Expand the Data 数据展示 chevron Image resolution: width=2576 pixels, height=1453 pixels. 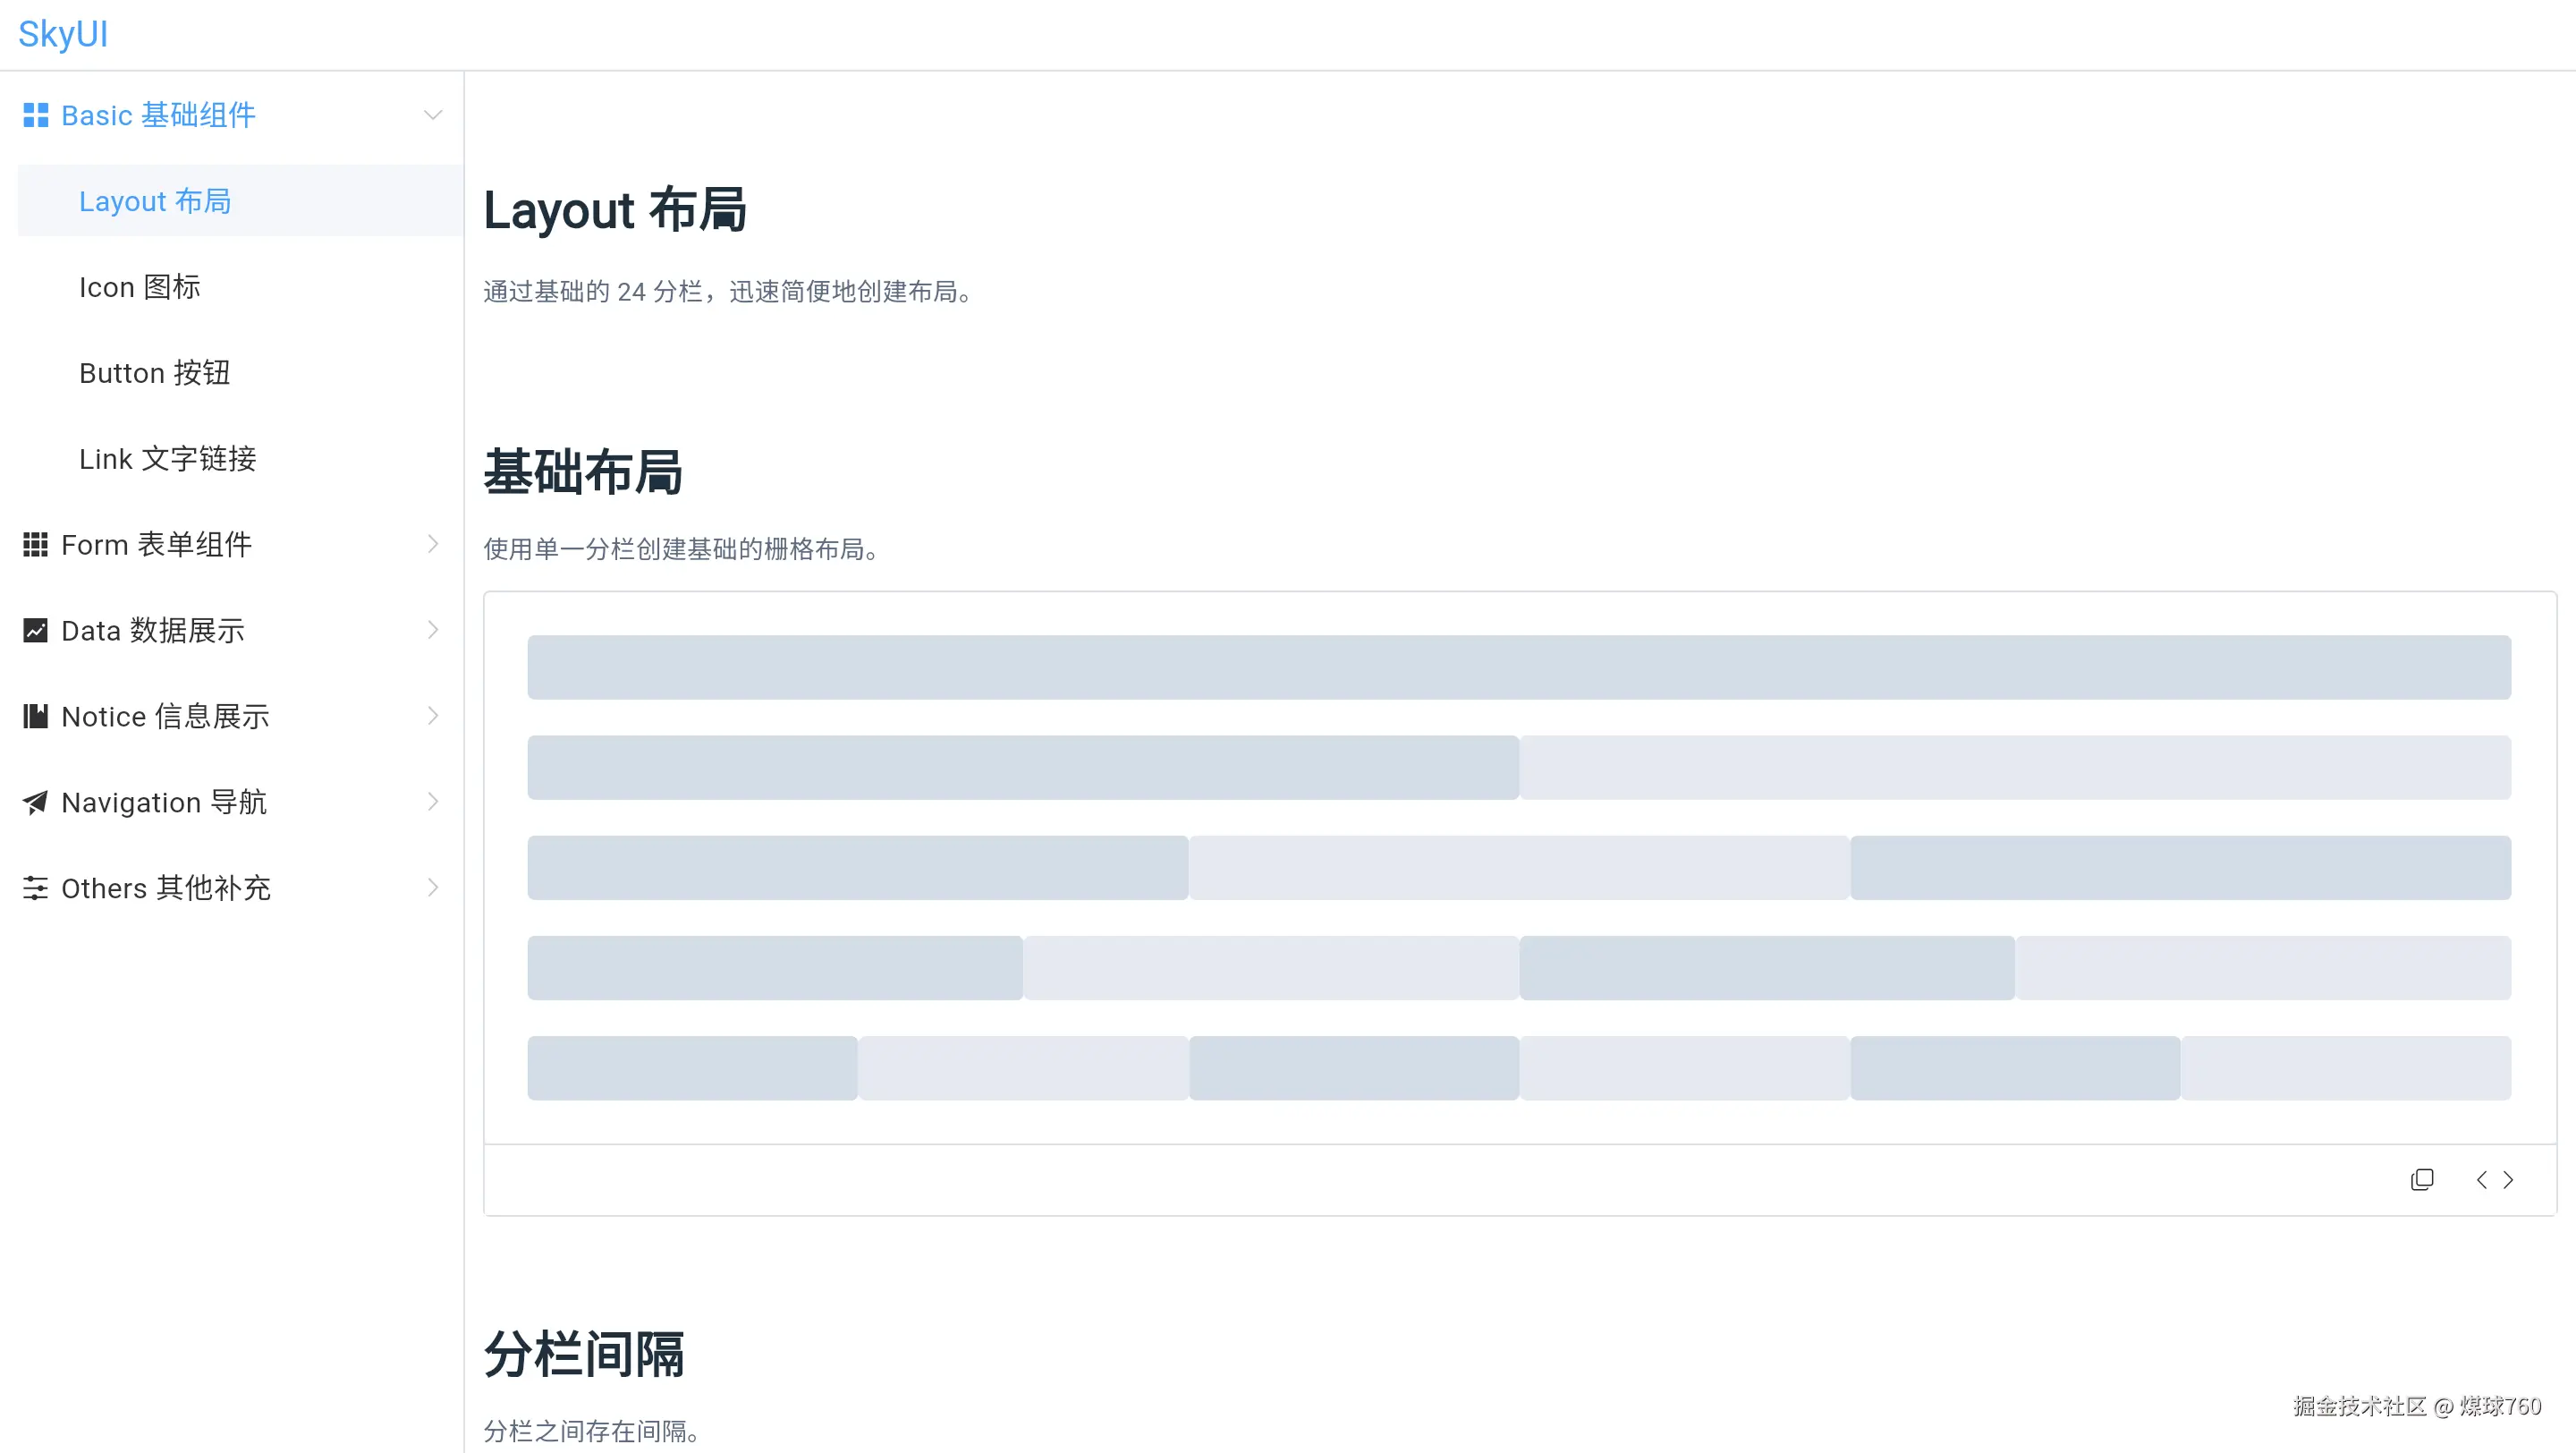[432, 630]
